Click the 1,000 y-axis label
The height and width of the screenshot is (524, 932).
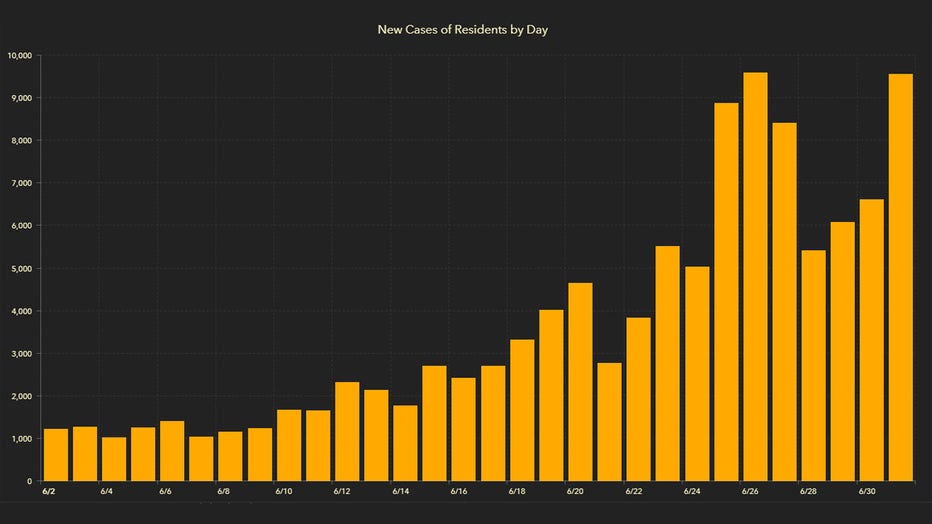point(21,439)
